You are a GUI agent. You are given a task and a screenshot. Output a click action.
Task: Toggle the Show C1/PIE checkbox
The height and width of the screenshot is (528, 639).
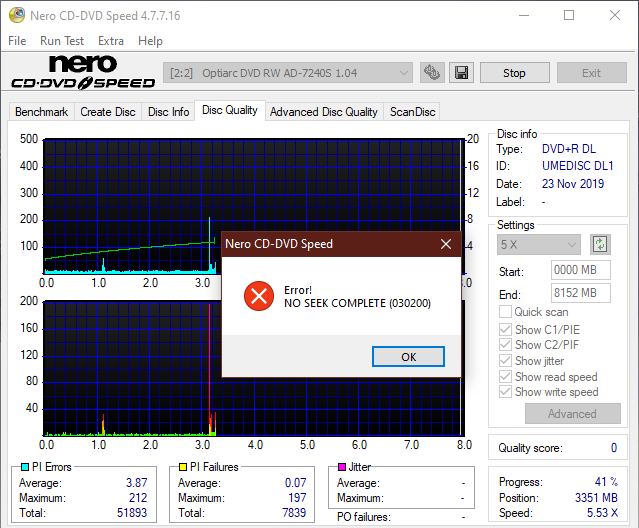[x=505, y=329]
